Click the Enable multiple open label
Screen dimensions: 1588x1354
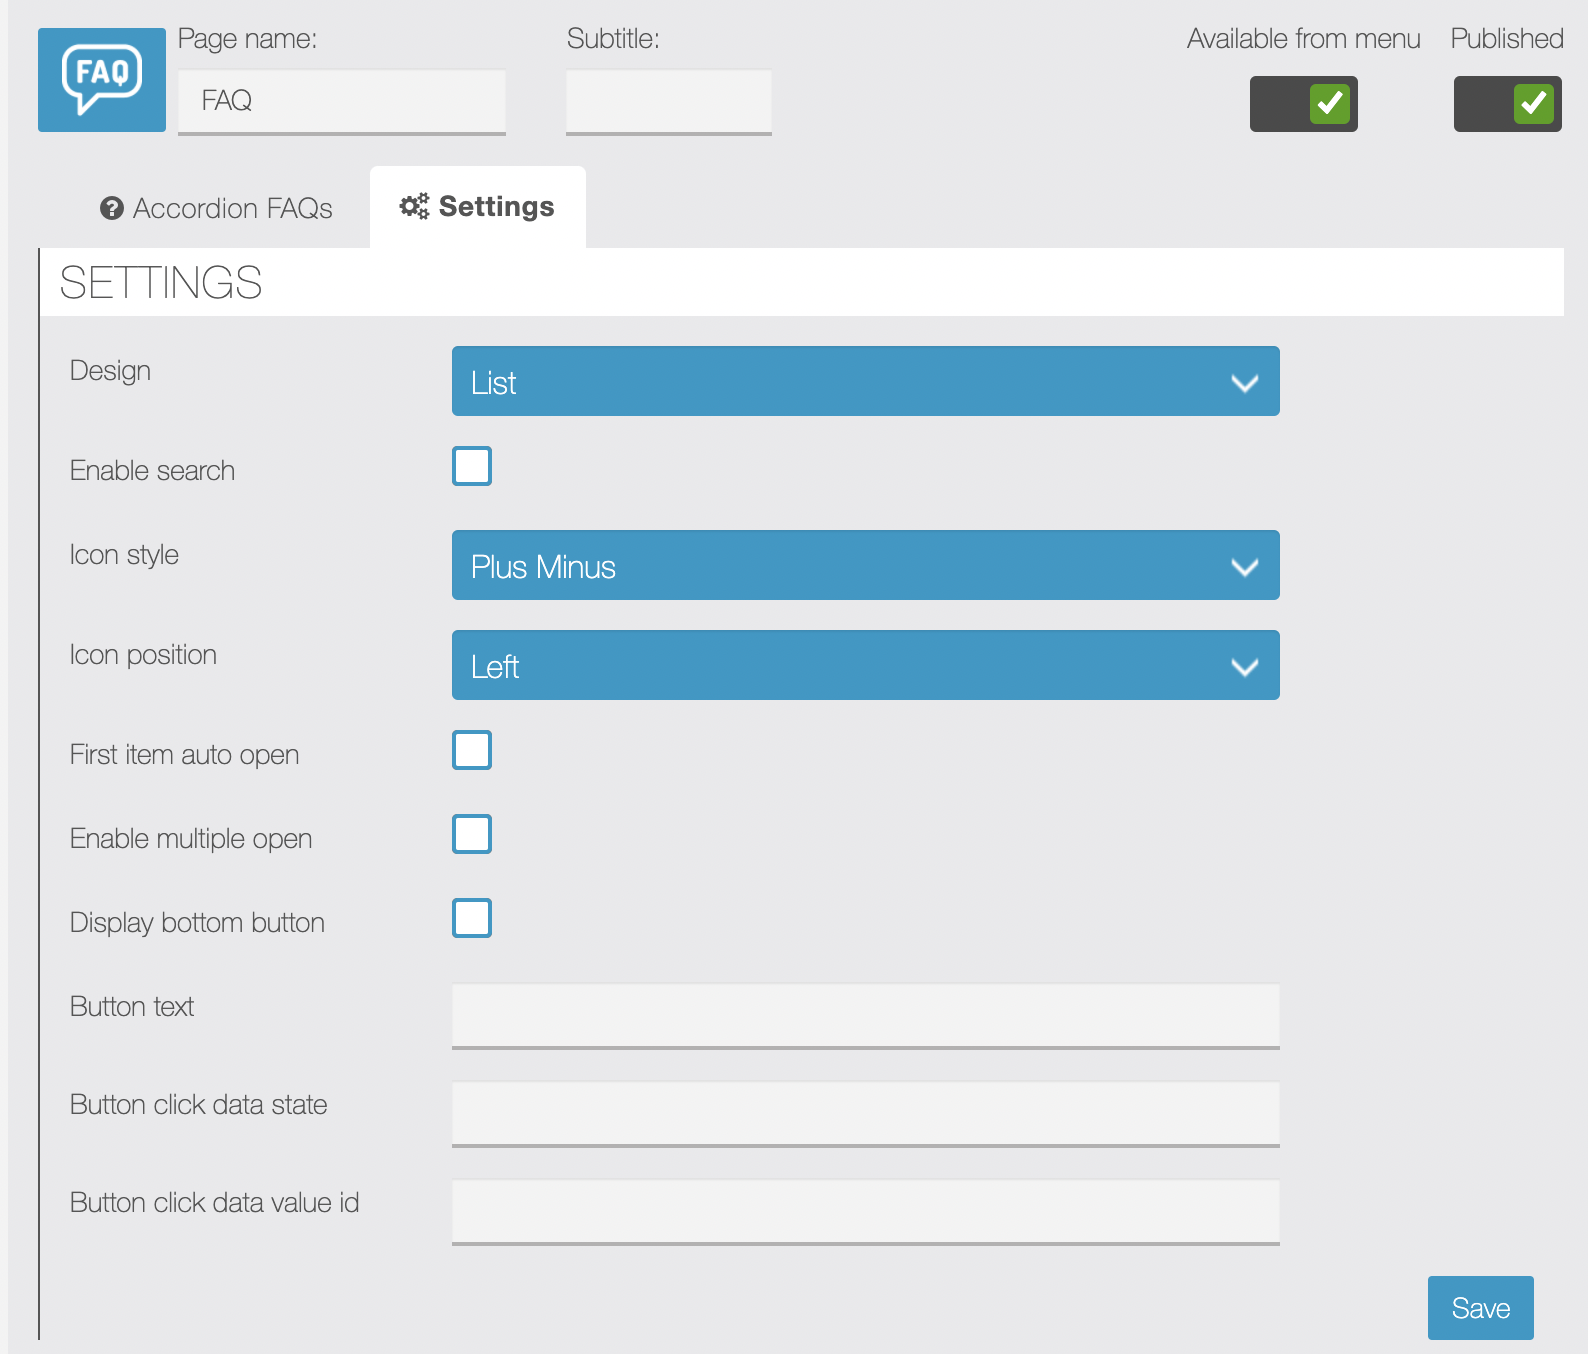pyautogui.click(x=192, y=839)
